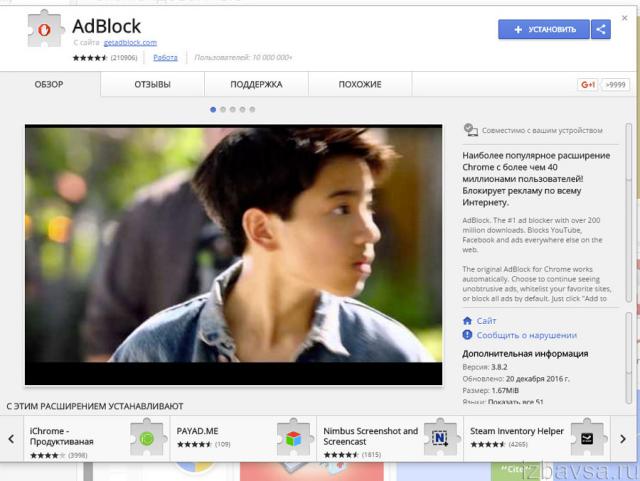
Task: Click the Google +1 button
Action: pos(588,85)
